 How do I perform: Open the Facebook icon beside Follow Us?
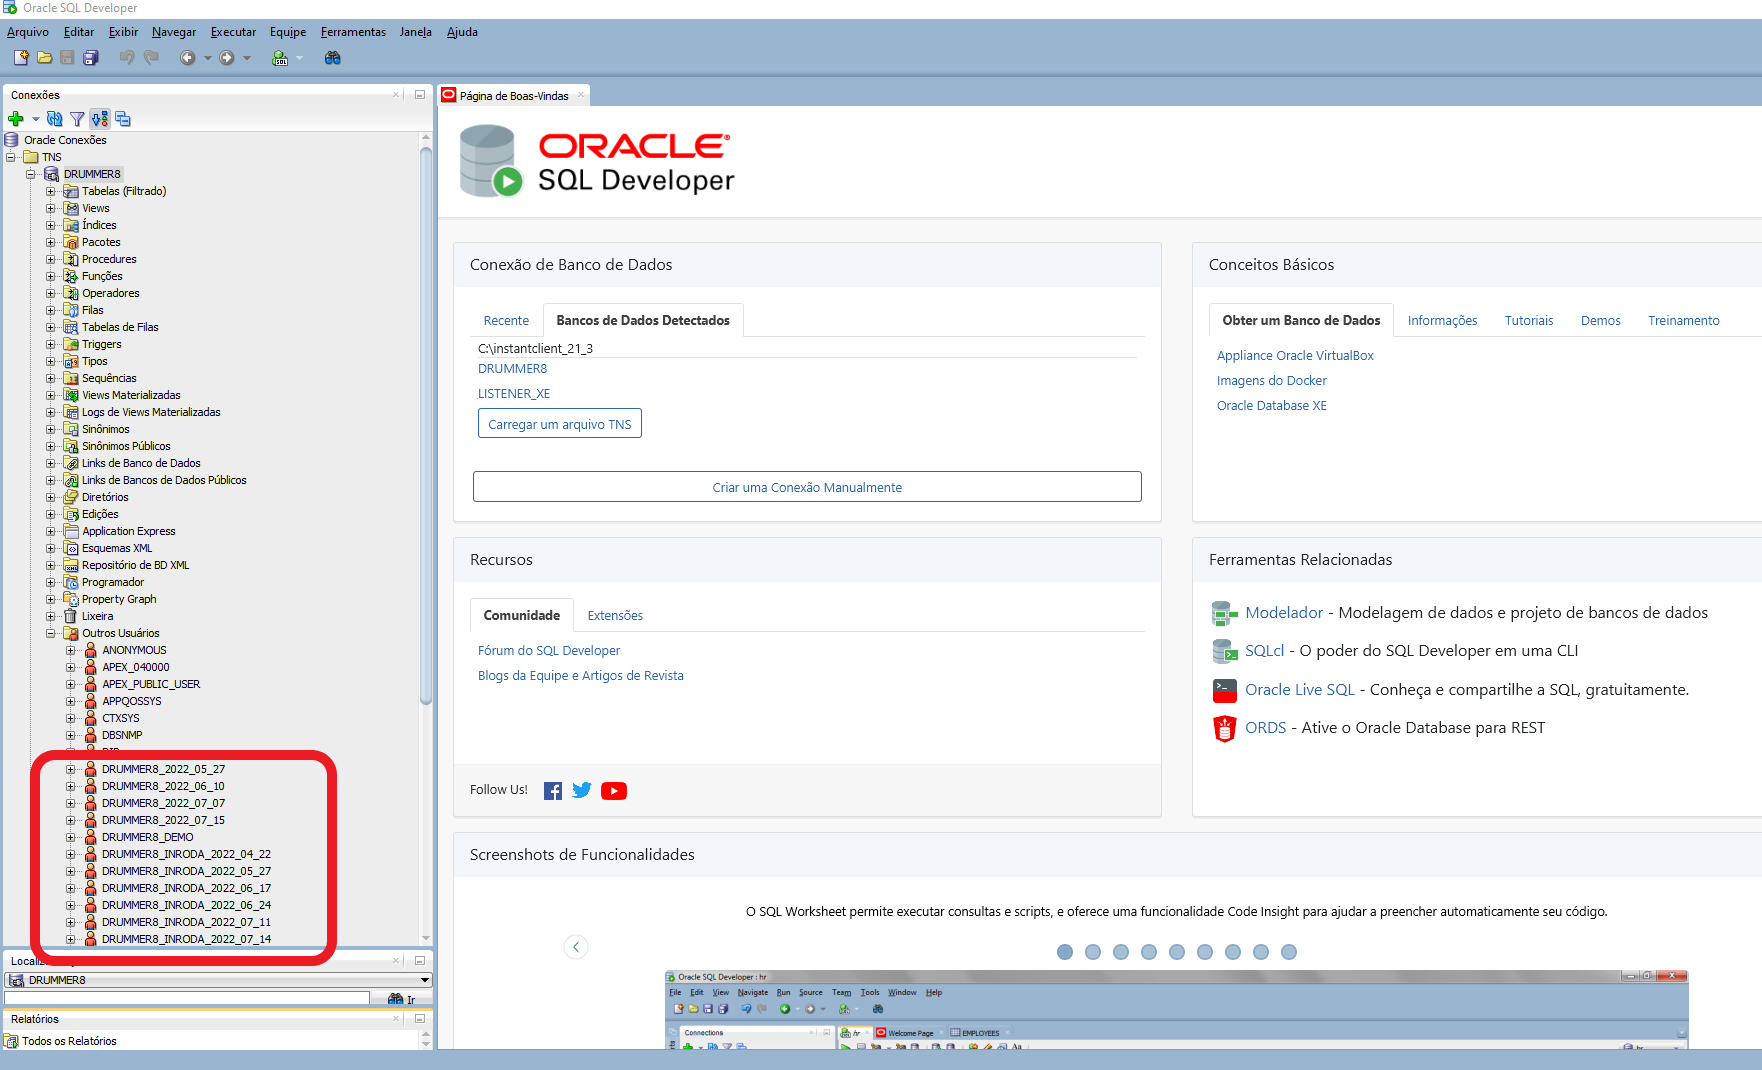click(x=553, y=791)
